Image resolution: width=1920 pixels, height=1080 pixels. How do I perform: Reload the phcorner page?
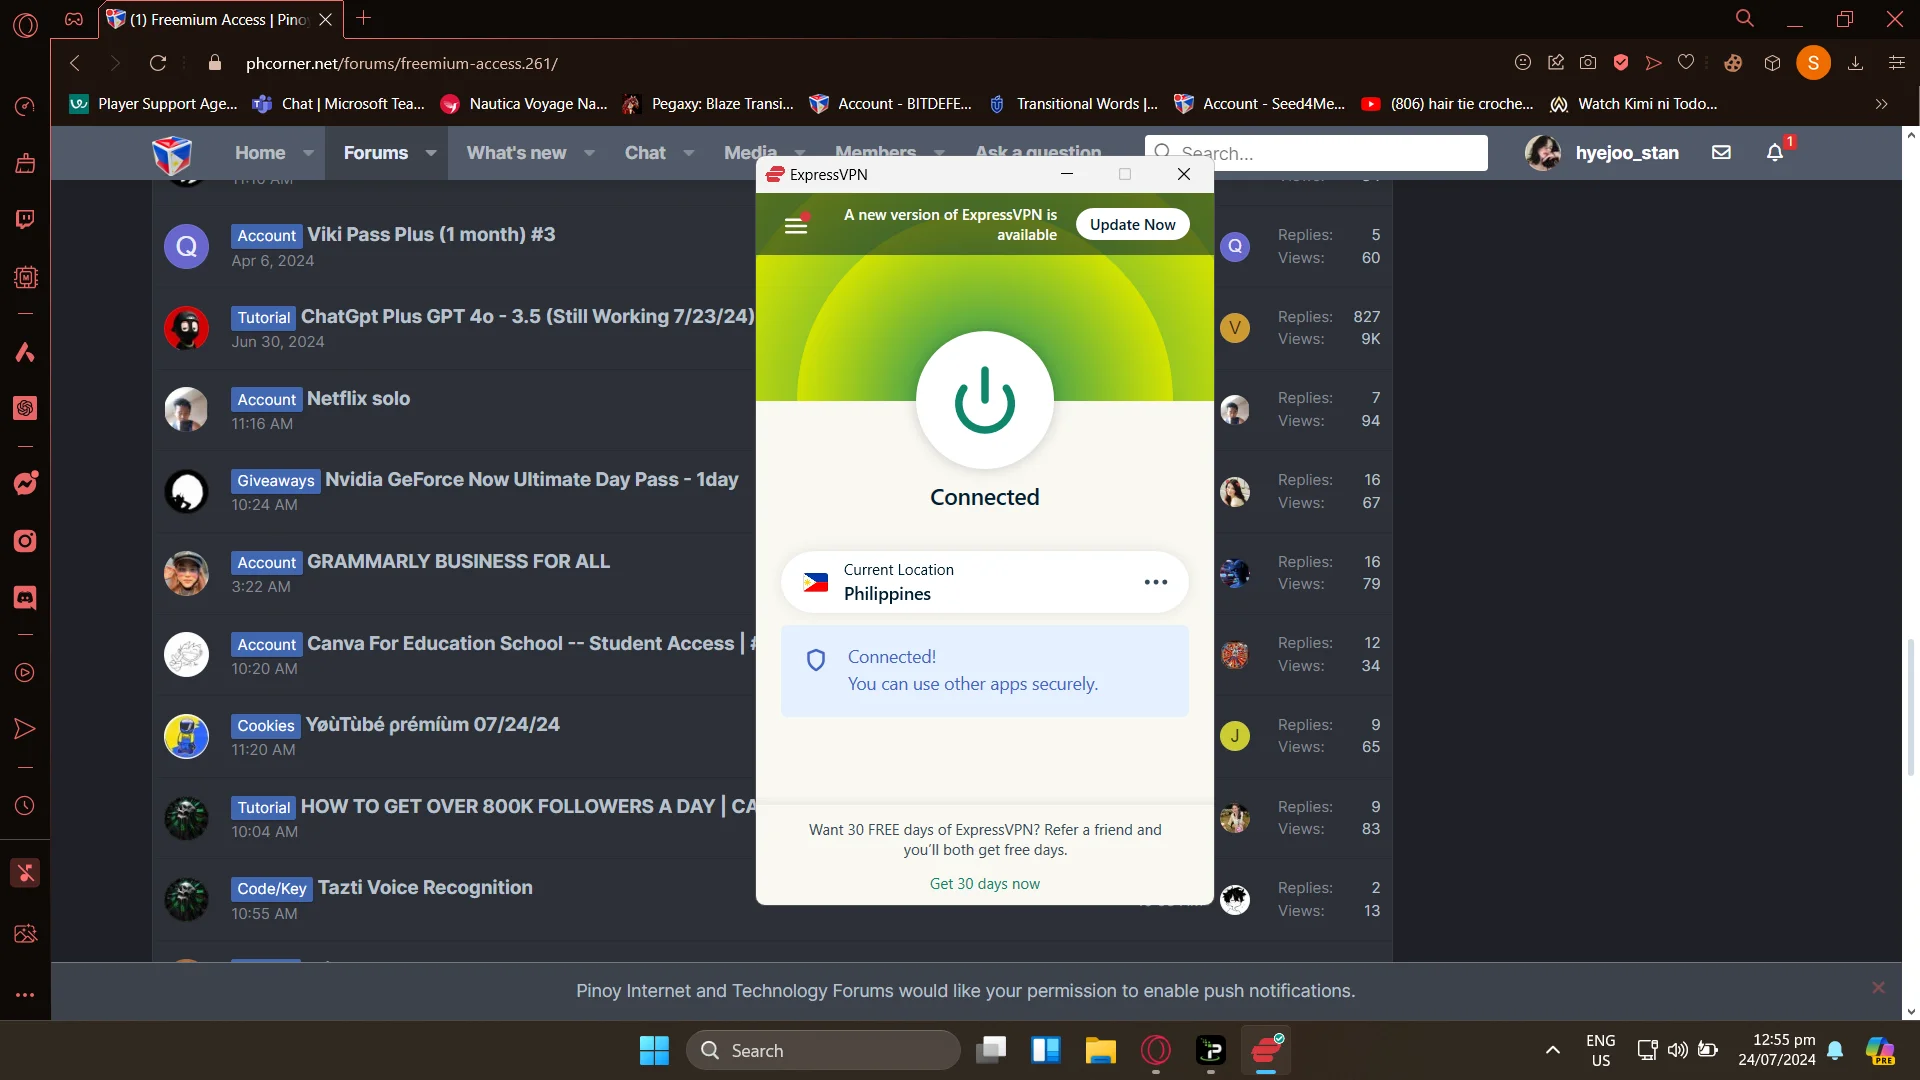tap(158, 63)
